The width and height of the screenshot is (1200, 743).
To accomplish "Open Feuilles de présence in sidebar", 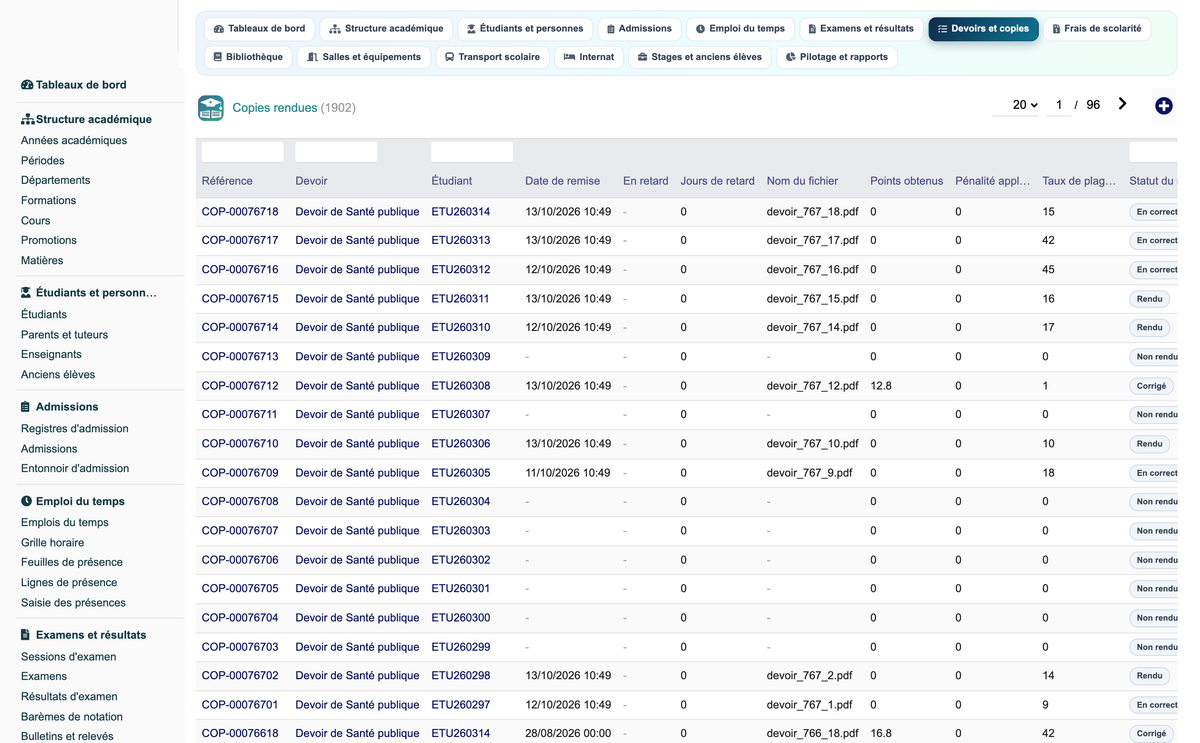I will click(x=72, y=563).
